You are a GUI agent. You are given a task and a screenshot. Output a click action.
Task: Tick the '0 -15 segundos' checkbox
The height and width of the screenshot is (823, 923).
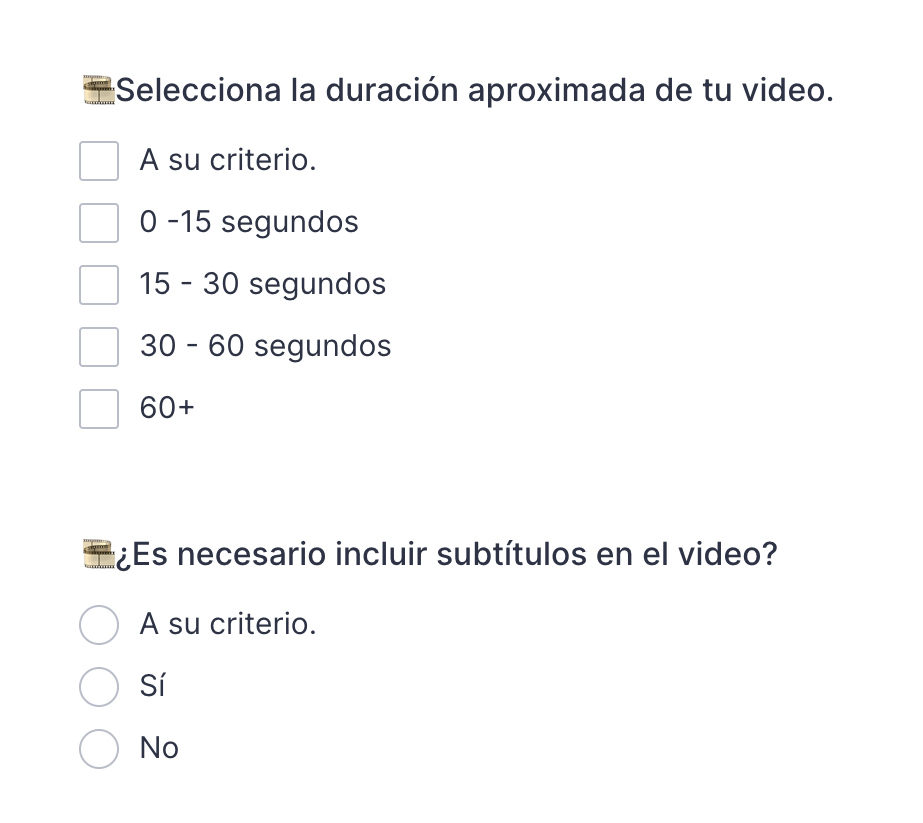tap(99, 222)
